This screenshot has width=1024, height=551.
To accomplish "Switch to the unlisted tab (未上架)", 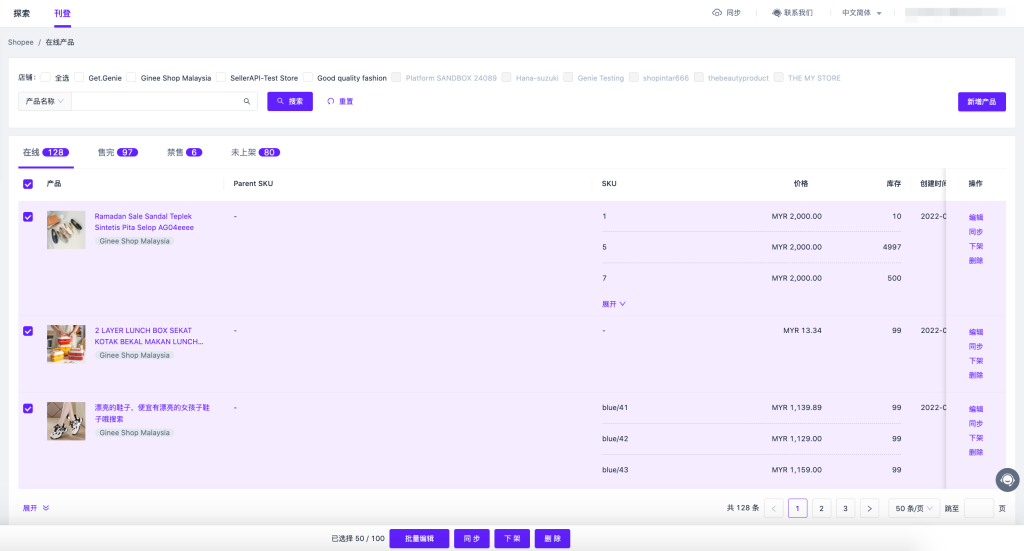I will [255, 152].
